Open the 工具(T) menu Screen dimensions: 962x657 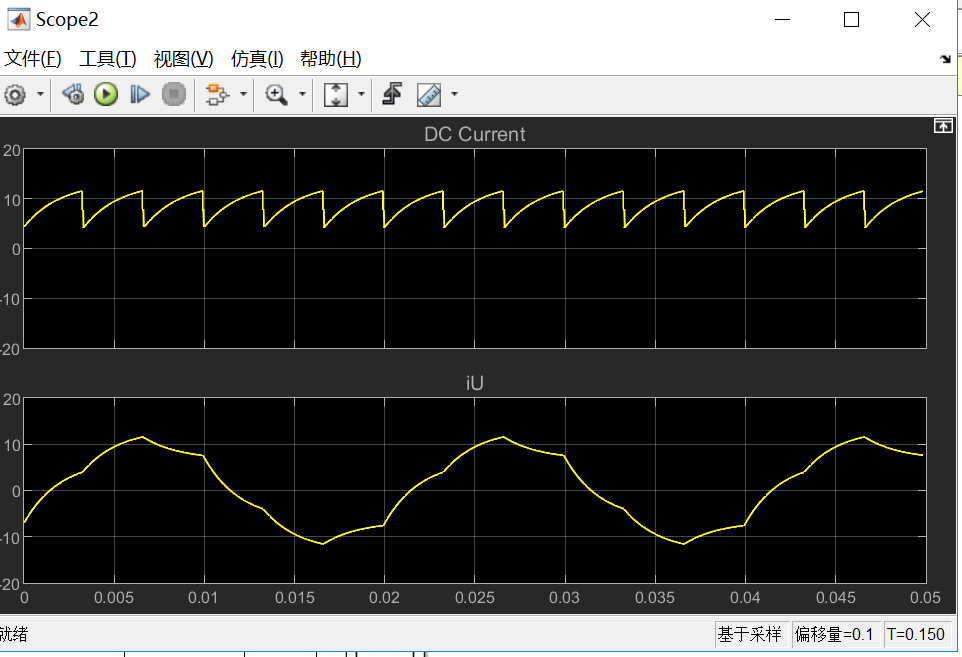coord(107,59)
